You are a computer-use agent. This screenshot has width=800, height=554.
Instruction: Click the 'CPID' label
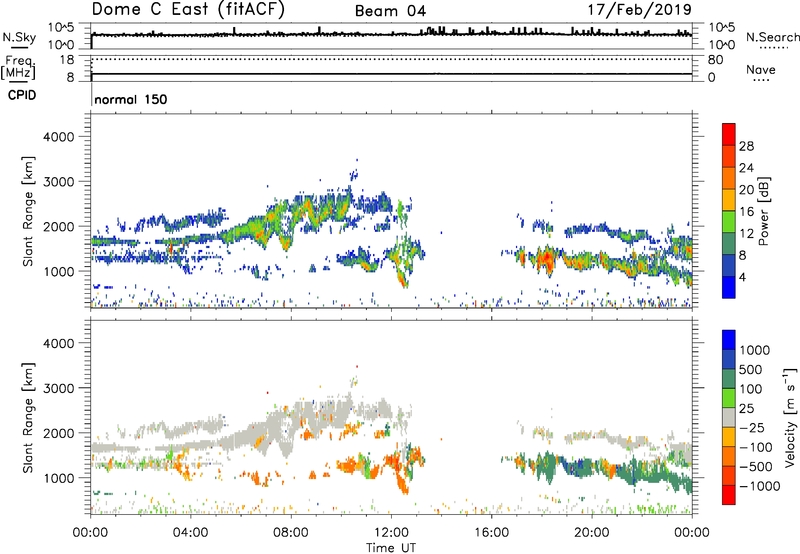point(22,95)
